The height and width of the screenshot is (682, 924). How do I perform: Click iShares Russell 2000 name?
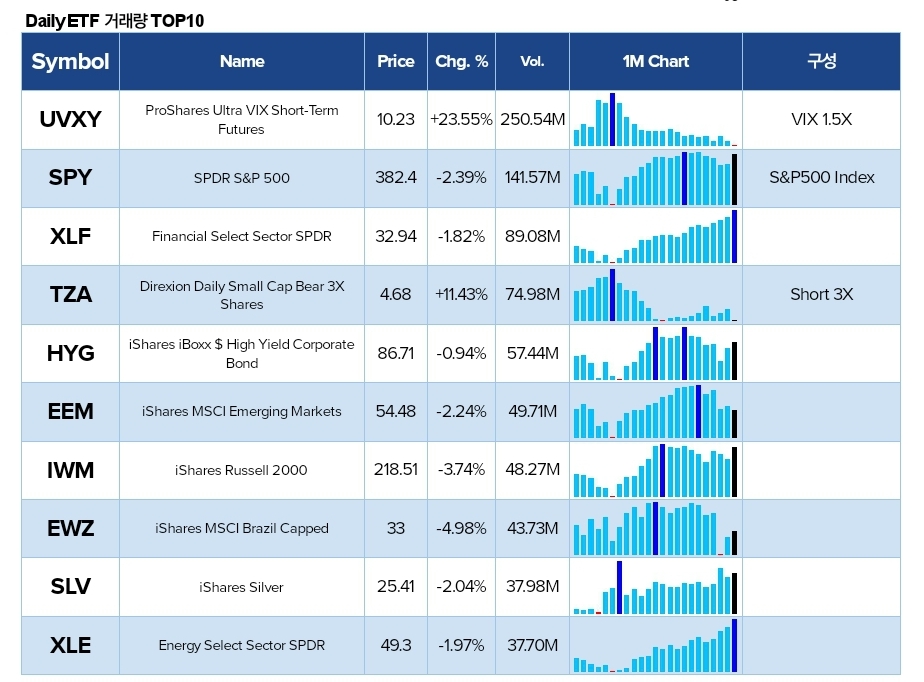(241, 470)
